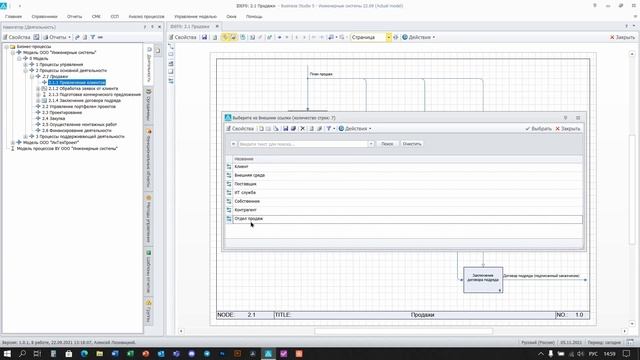Select the Внешняя среда row
The height and width of the screenshot is (360, 640).
coord(404,175)
